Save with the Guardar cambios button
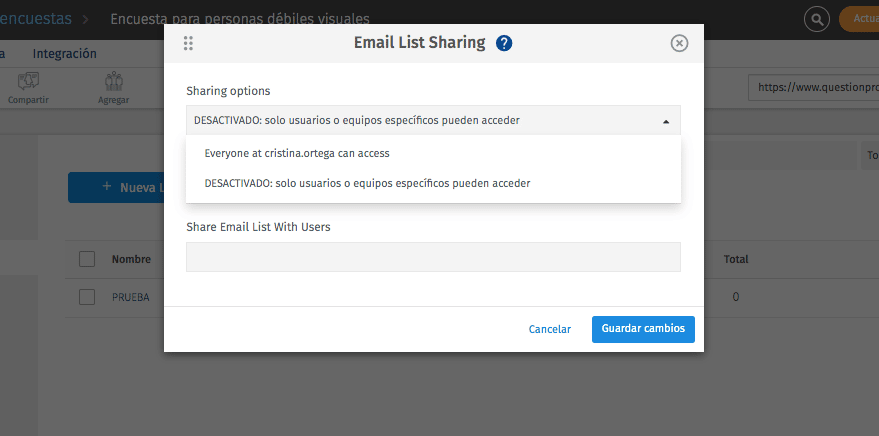The height and width of the screenshot is (436, 879). (643, 329)
